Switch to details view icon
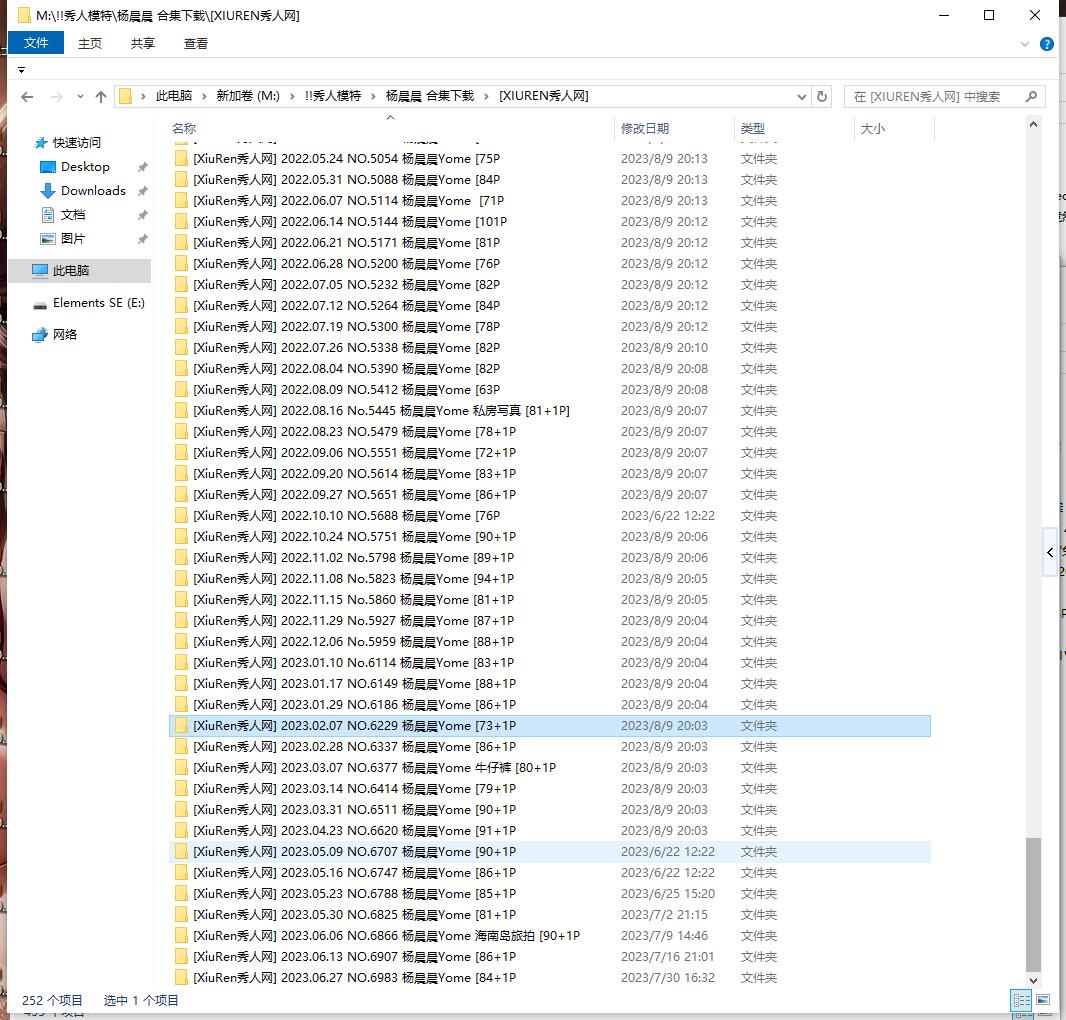Screen dimensions: 1066x1020 (x=1021, y=1000)
